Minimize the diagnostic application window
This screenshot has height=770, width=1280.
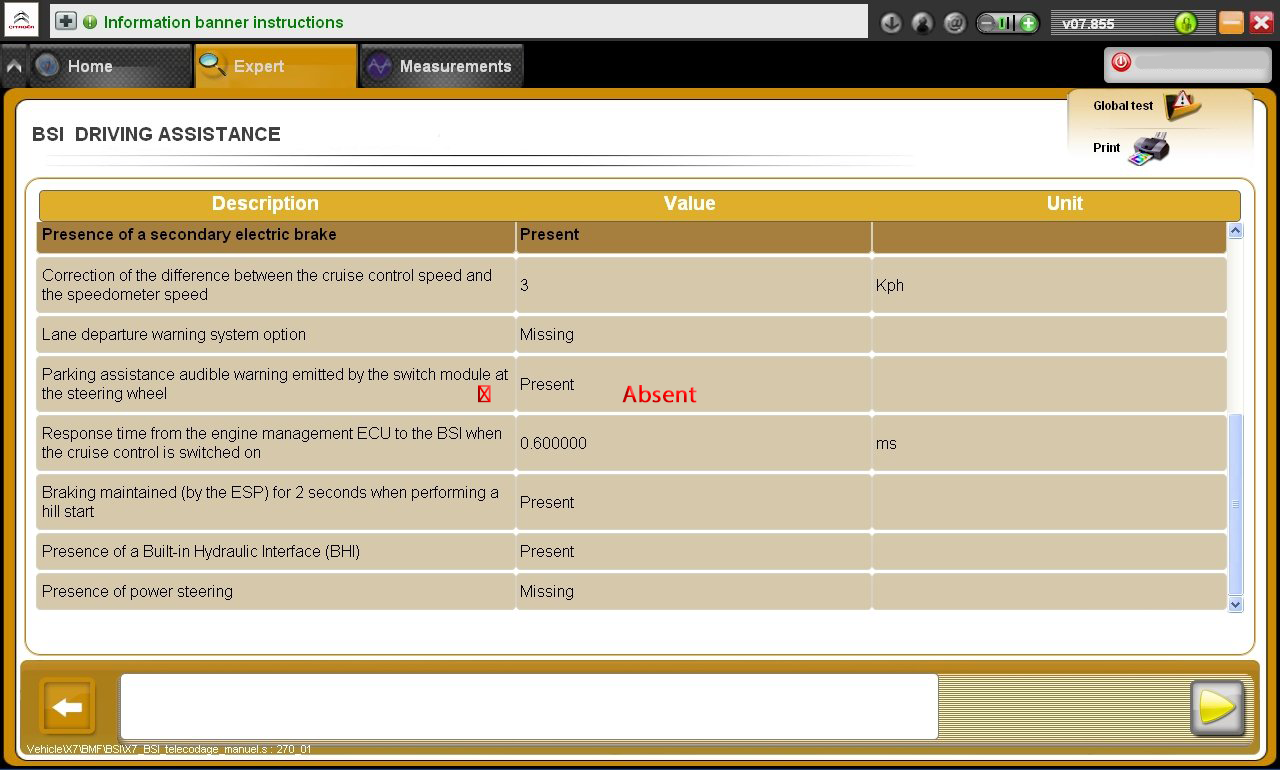pyautogui.click(x=1231, y=22)
